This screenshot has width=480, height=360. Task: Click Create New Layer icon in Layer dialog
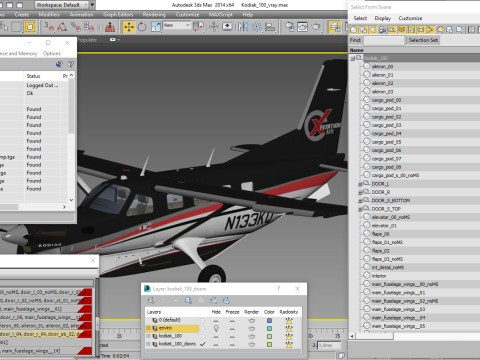click(x=151, y=300)
